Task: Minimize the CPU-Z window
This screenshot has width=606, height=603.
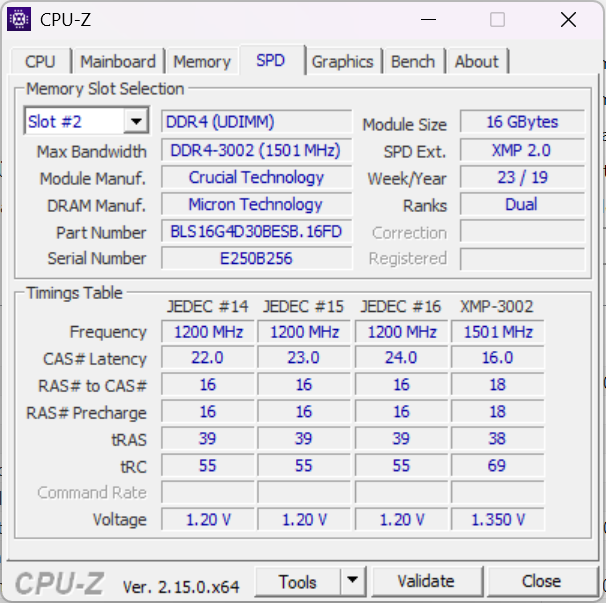Action: tap(428, 19)
